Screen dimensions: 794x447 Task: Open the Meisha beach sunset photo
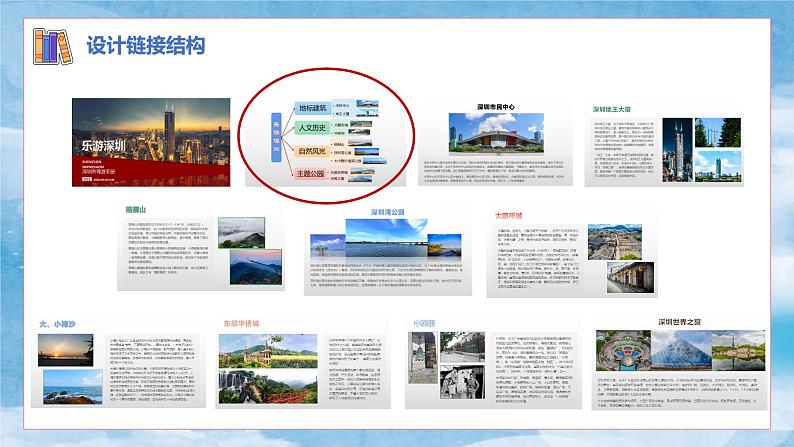(x=66, y=350)
